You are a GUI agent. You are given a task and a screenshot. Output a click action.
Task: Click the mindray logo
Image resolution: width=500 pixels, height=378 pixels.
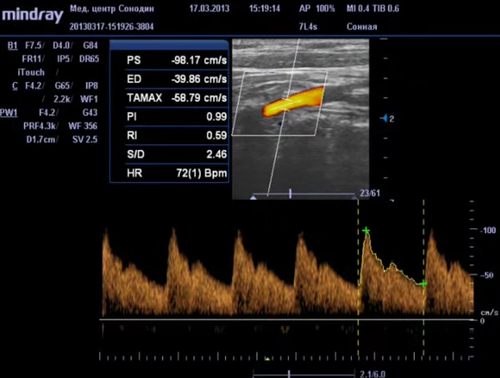pyautogui.click(x=32, y=15)
